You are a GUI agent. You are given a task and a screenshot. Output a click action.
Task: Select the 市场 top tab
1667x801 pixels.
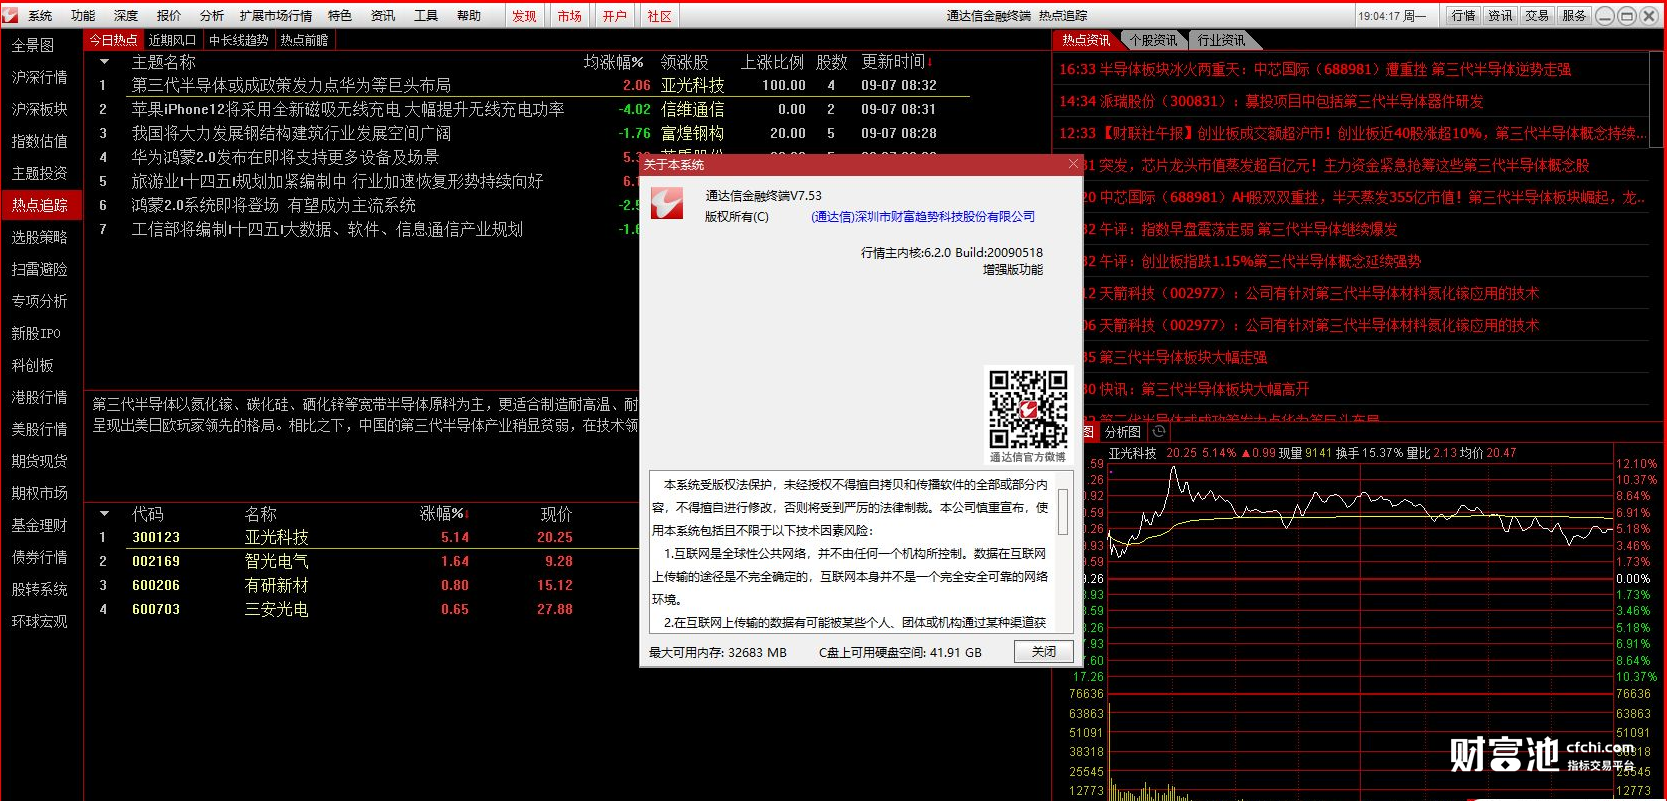tap(569, 16)
